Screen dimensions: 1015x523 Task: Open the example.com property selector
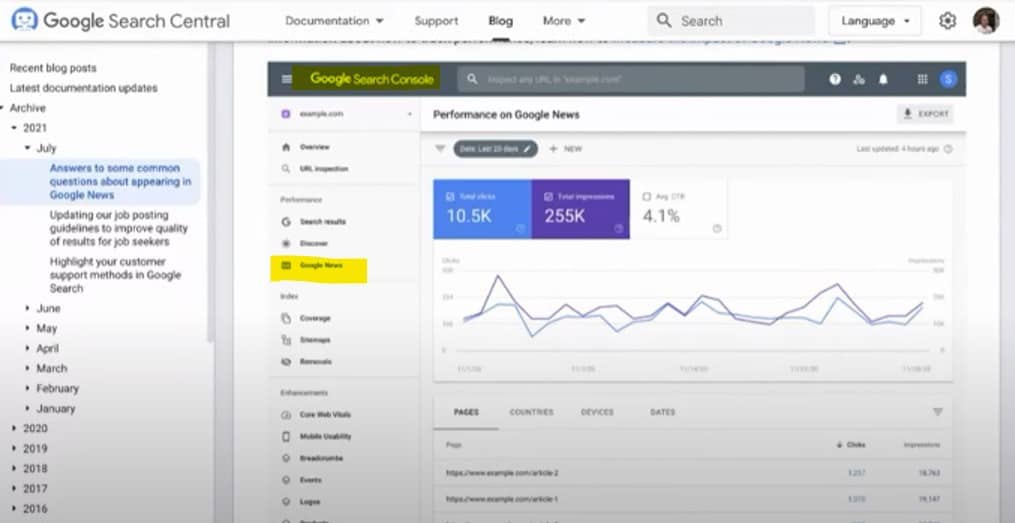tap(346, 114)
